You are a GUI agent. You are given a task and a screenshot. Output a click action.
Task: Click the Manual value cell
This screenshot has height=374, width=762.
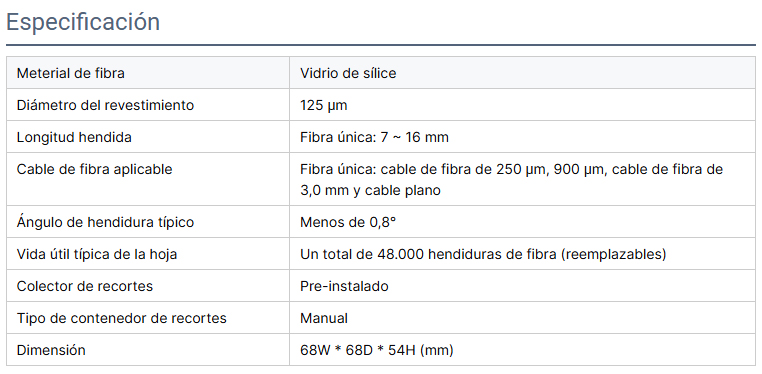point(522,318)
